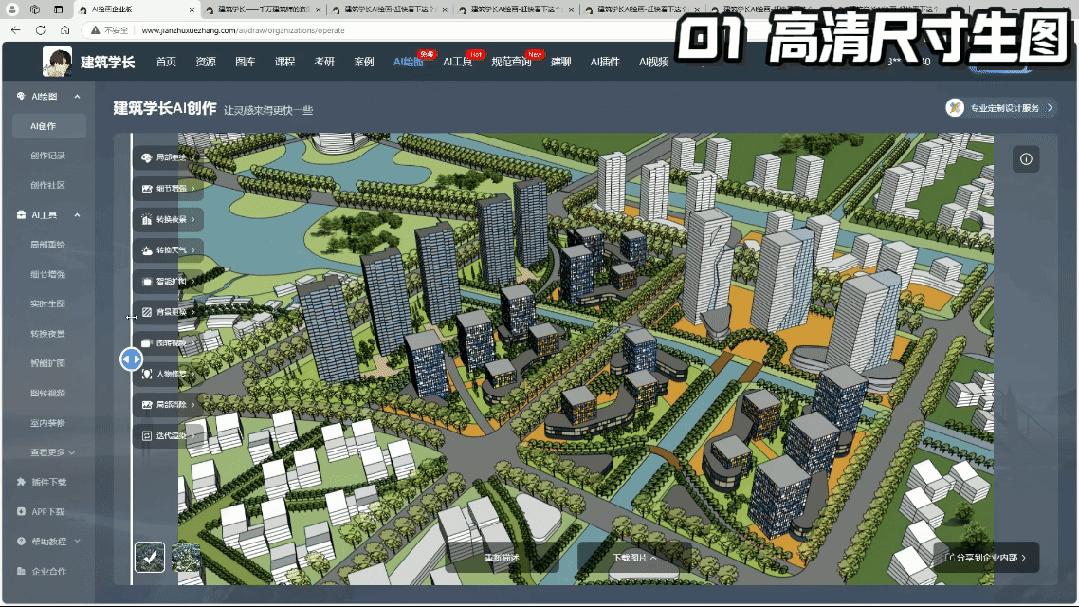Image resolution: width=1079 pixels, height=607 pixels.
Task: Click 分享到企业内部 share button
Action: (x=986, y=558)
